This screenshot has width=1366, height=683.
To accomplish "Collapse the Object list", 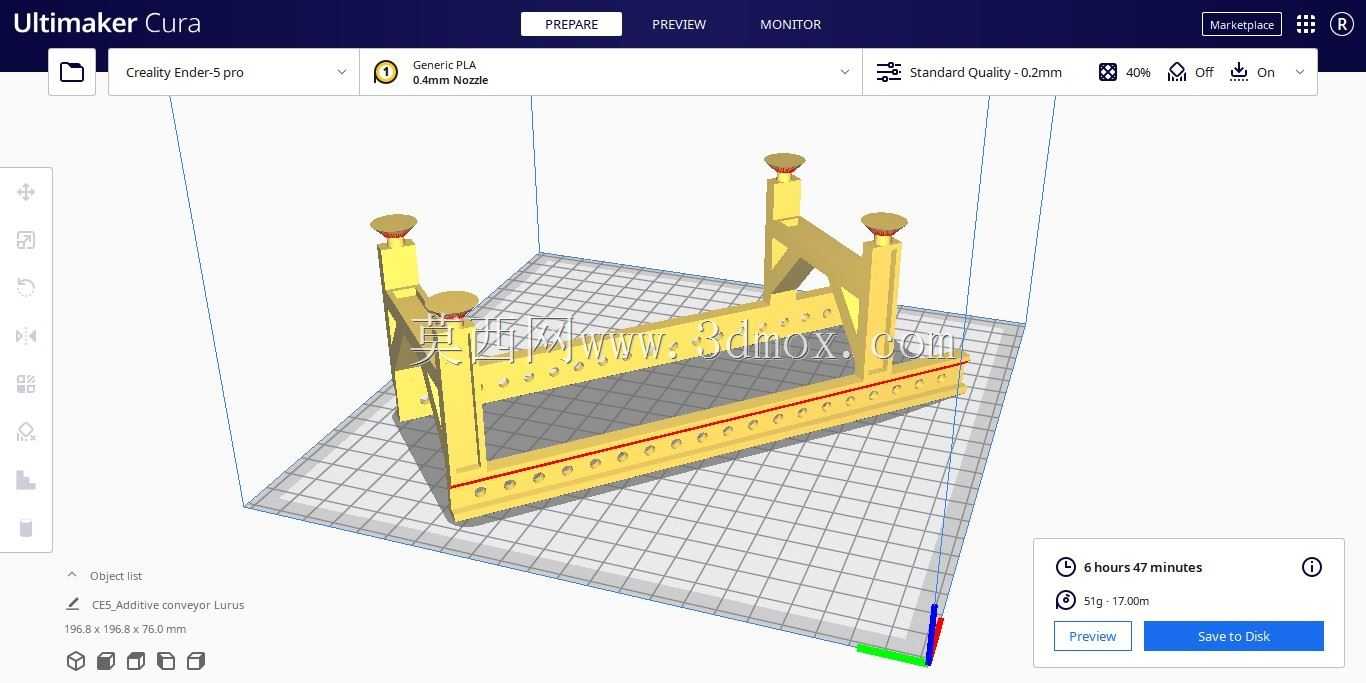I will (x=72, y=575).
